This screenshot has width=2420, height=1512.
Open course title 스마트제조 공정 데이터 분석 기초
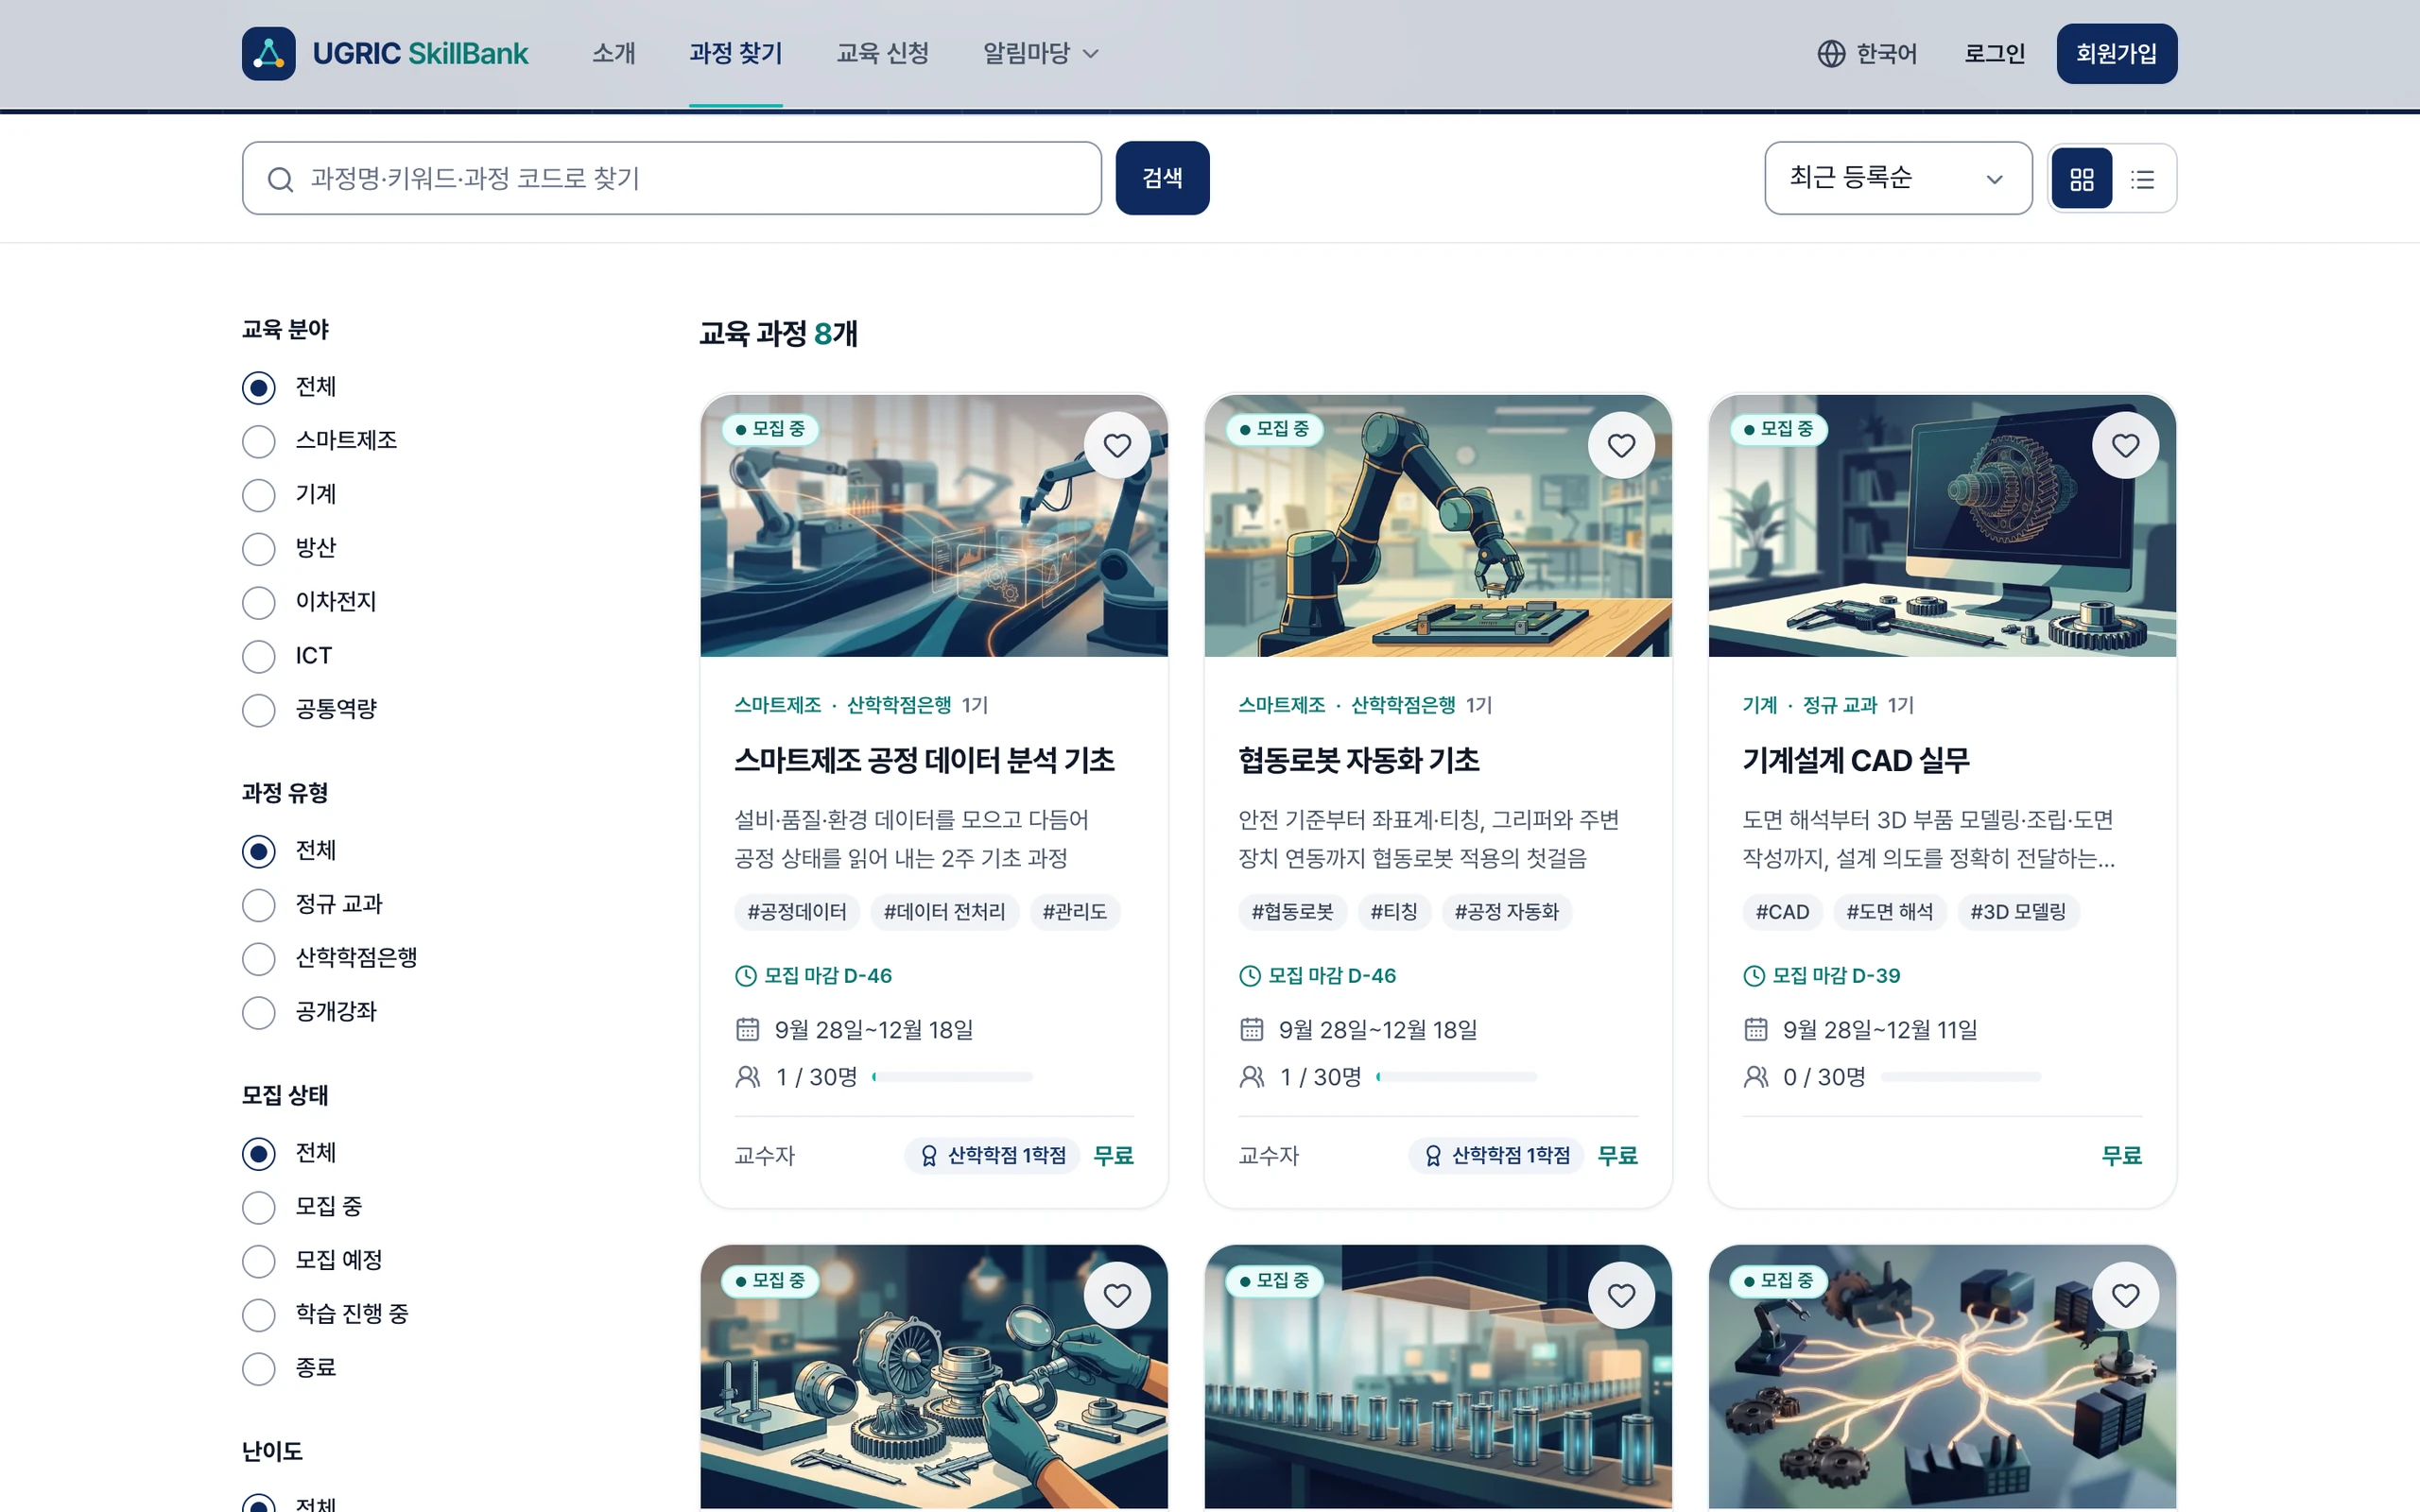click(x=924, y=761)
